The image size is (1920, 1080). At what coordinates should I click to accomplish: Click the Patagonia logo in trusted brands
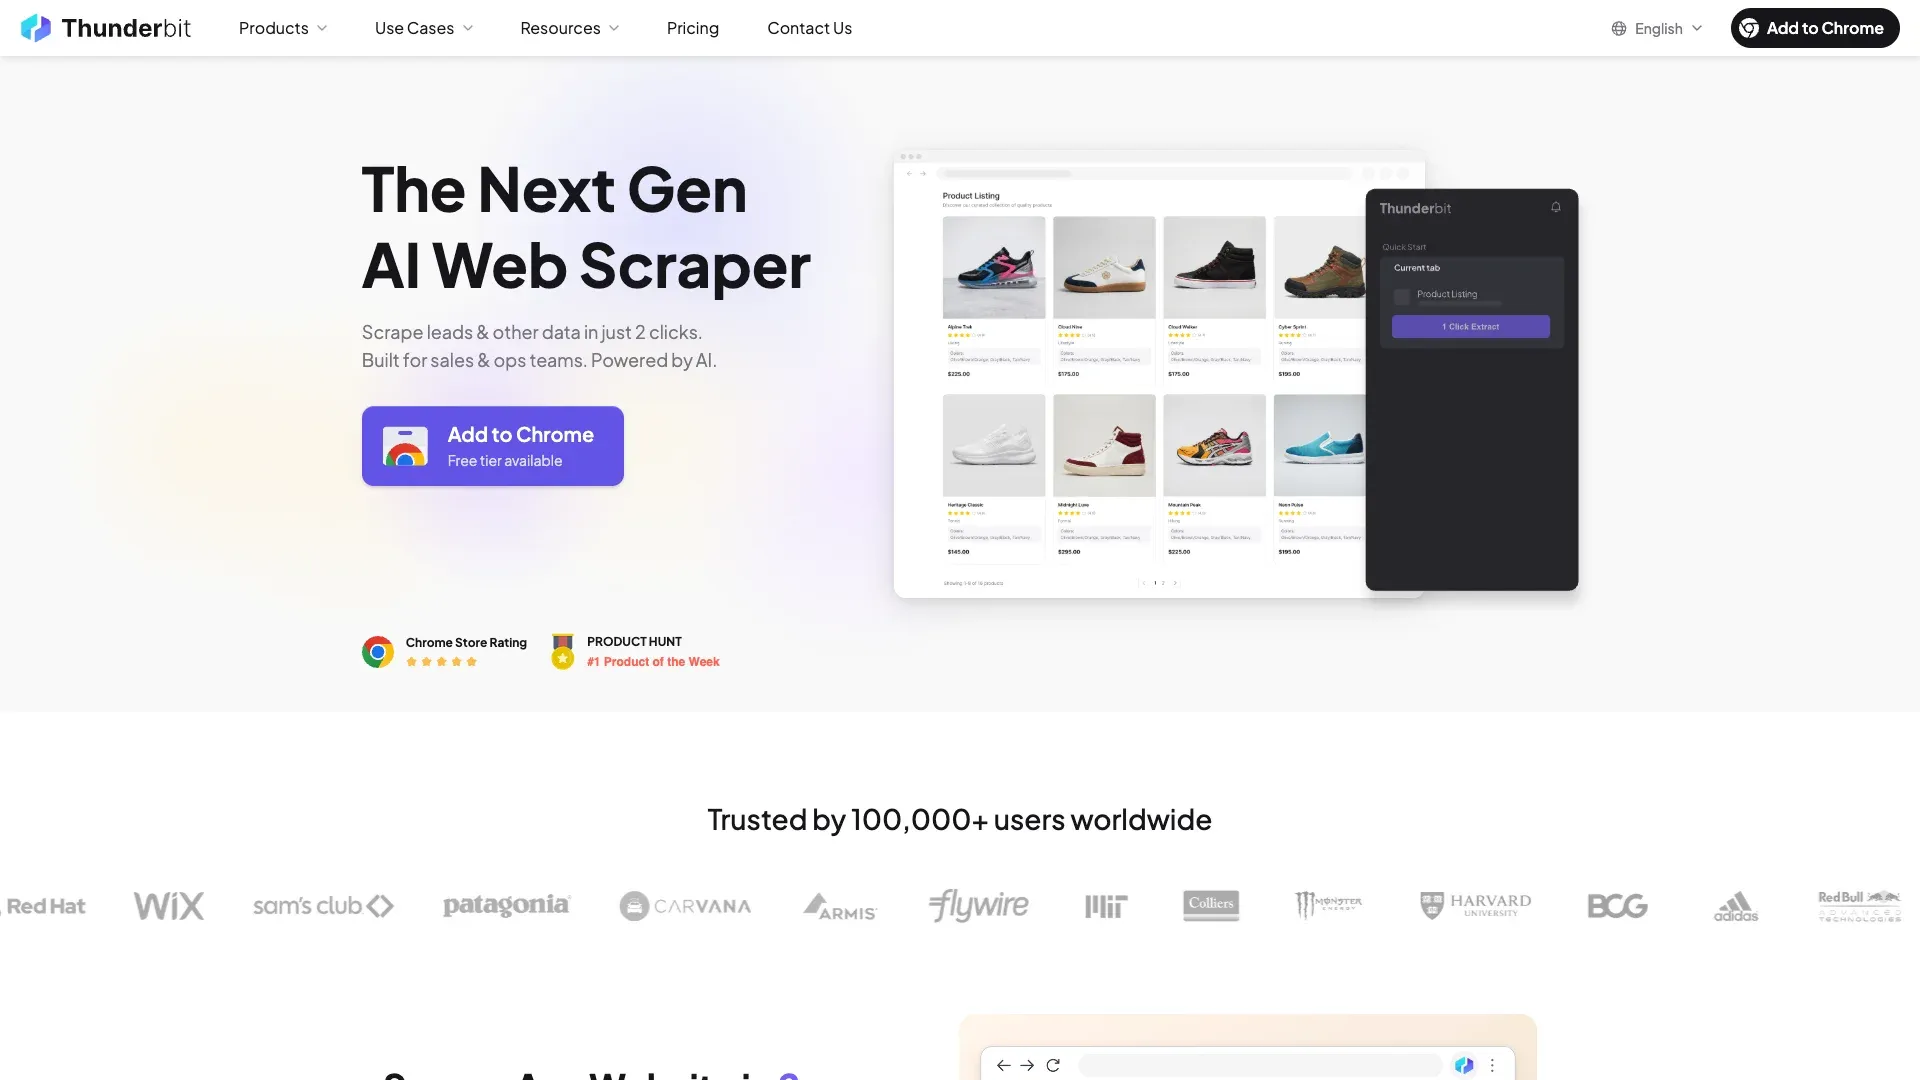click(x=507, y=906)
